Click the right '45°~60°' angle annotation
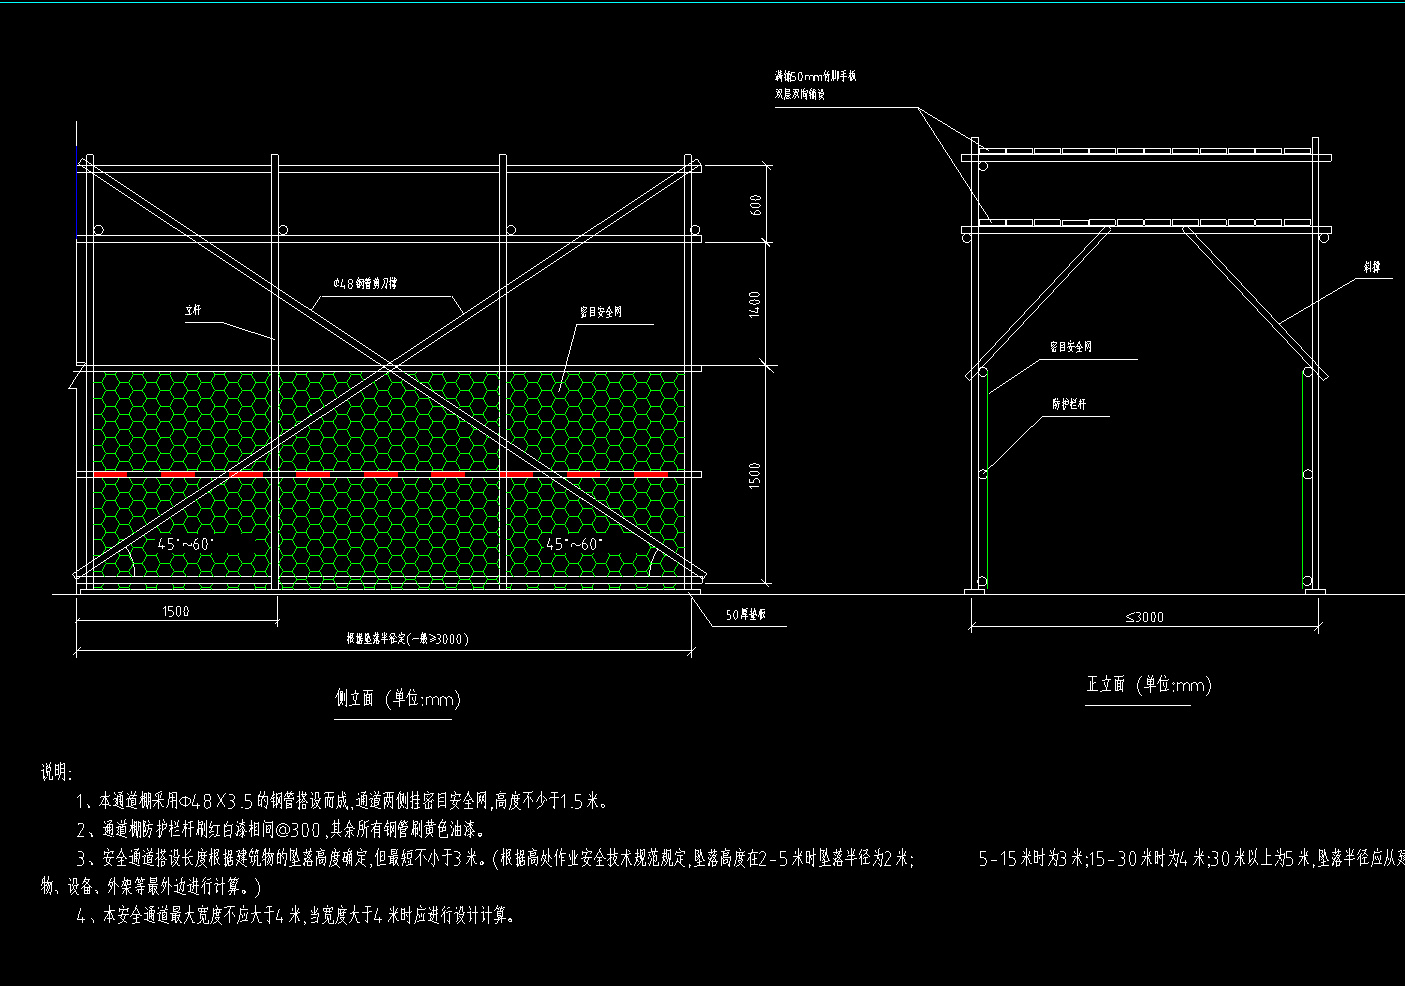1405x986 pixels. pos(574,544)
